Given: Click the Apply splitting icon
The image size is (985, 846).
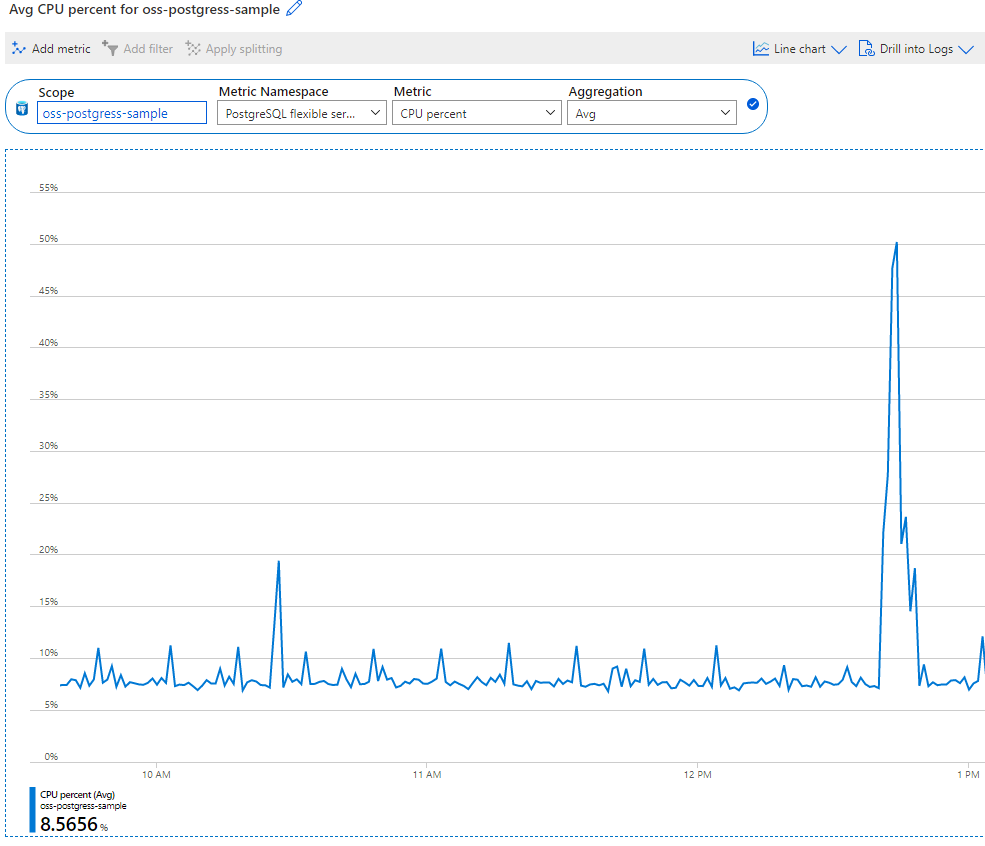Looking at the screenshot, I should pyautogui.click(x=193, y=48).
